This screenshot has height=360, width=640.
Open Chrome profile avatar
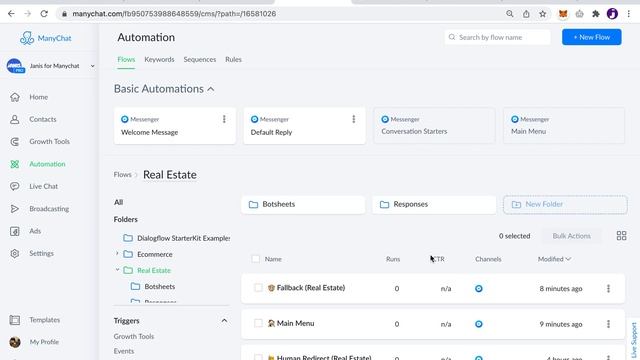tap(612, 14)
